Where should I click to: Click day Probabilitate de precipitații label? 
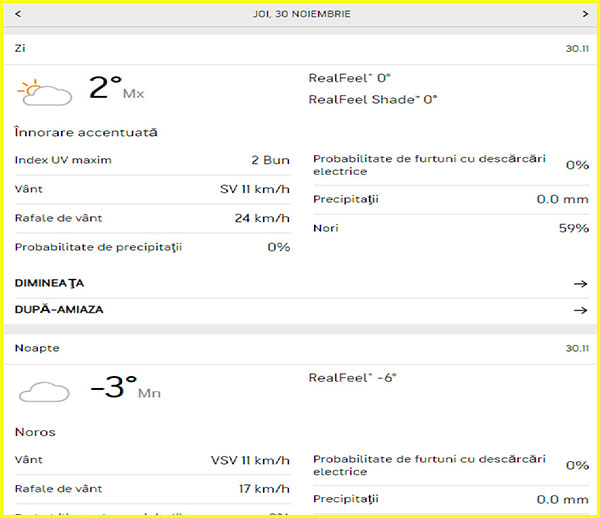[x=98, y=248]
